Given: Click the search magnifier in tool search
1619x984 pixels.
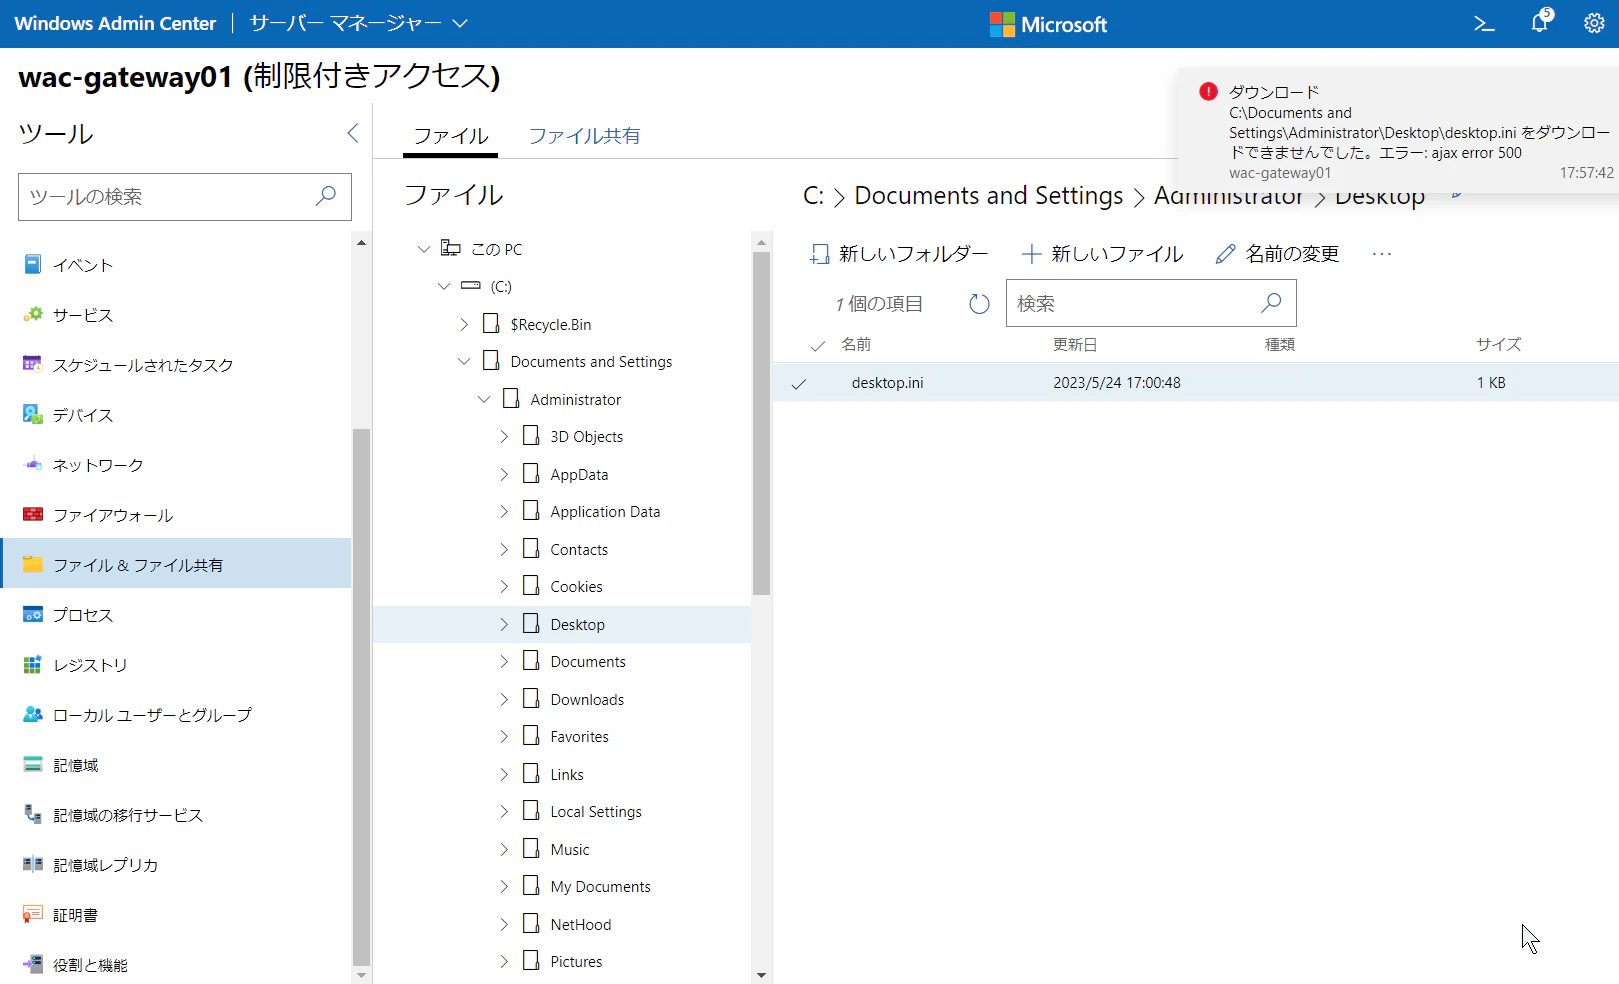Looking at the screenshot, I should pyautogui.click(x=326, y=196).
